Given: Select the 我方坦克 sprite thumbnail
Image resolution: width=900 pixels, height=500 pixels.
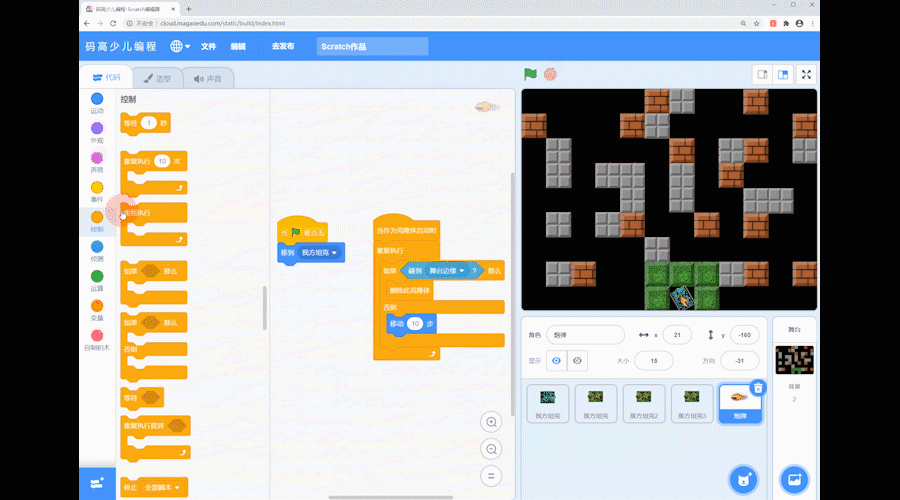Looking at the screenshot, I should tap(548, 404).
